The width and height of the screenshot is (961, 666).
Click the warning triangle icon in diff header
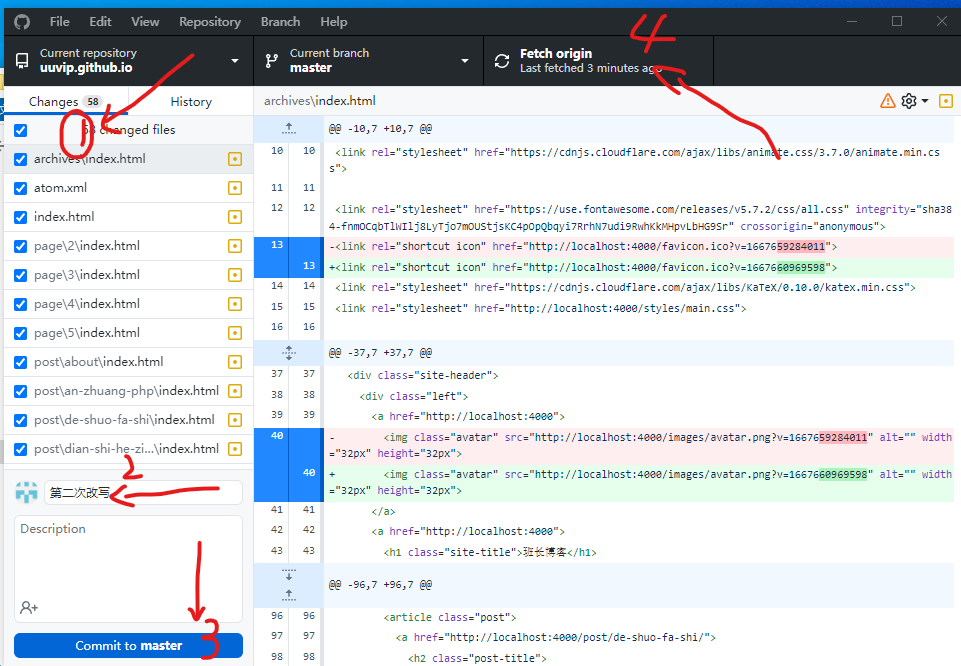click(x=887, y=101)
